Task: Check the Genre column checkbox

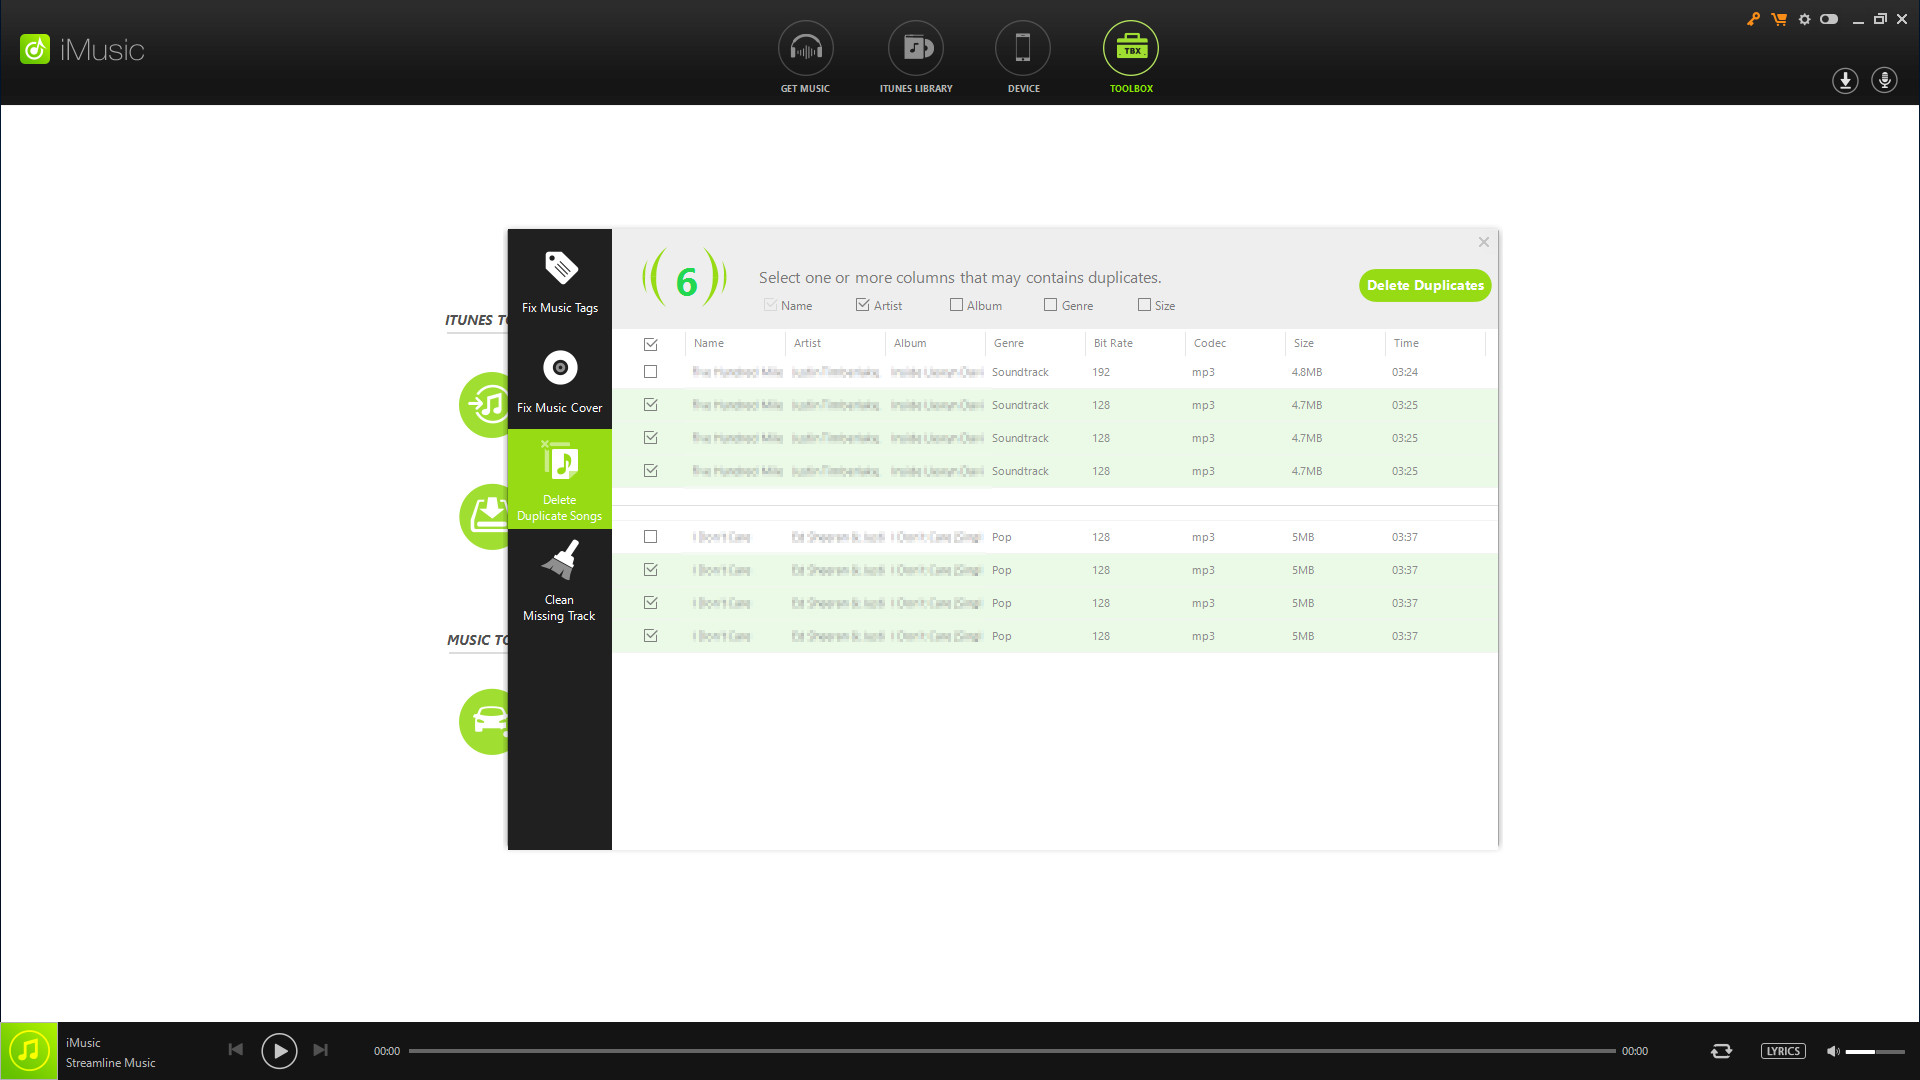Action: tap(1051, 305)
